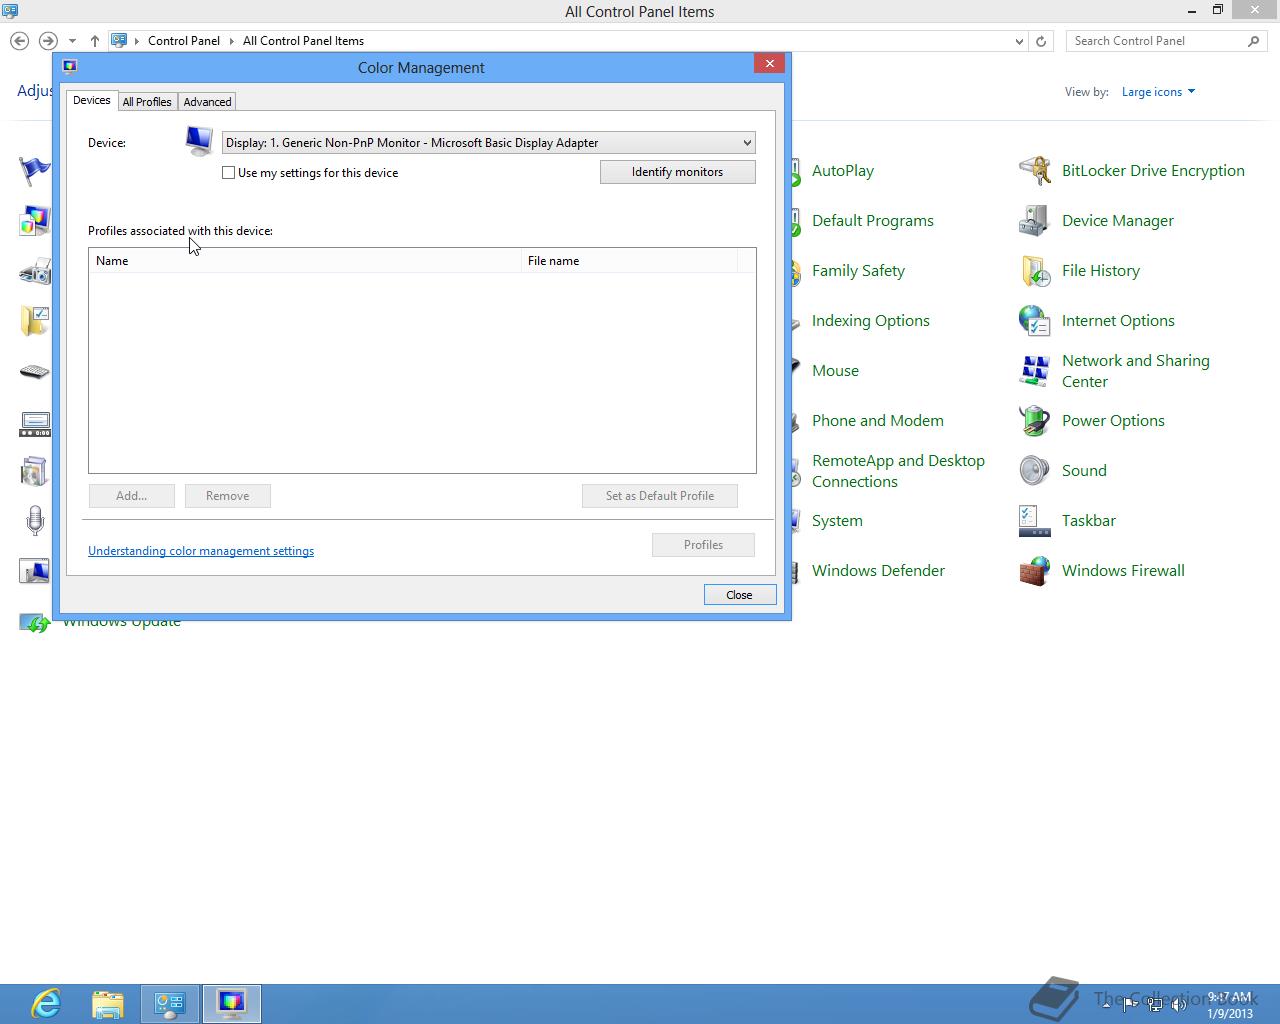Click Control Panel breadcrumb
The width and height of the screenshot is (1280, 1024).
tap(184, 41)
